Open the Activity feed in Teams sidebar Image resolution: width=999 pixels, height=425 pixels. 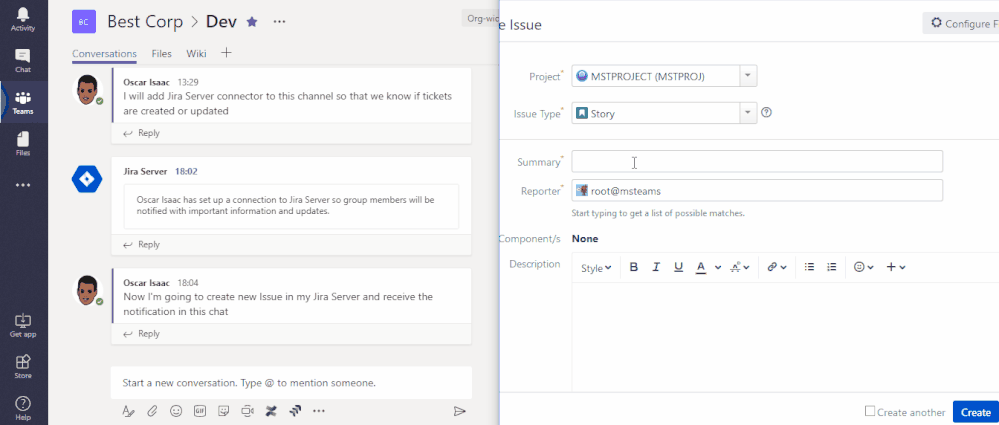pyautogui.click(x=23, y=20)
